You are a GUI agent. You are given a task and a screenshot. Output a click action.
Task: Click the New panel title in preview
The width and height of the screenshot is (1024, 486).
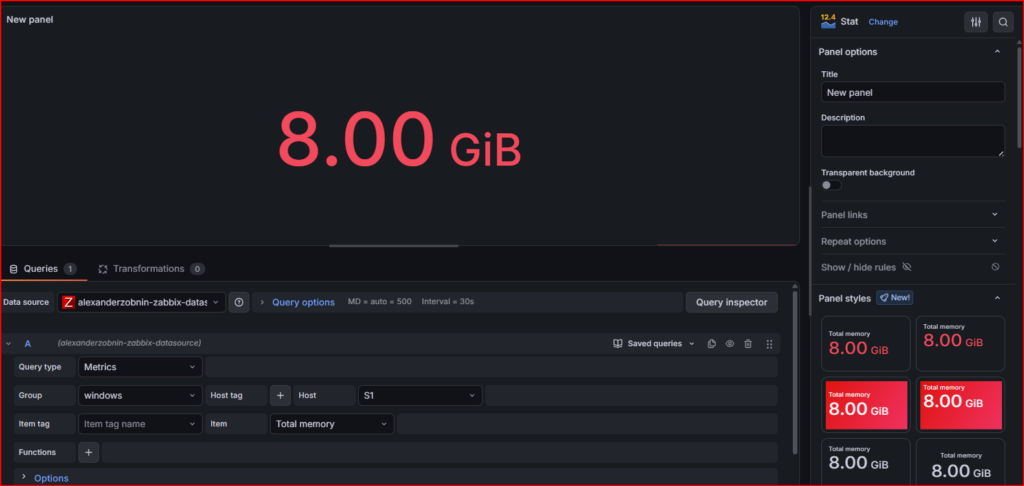(30, 20)
